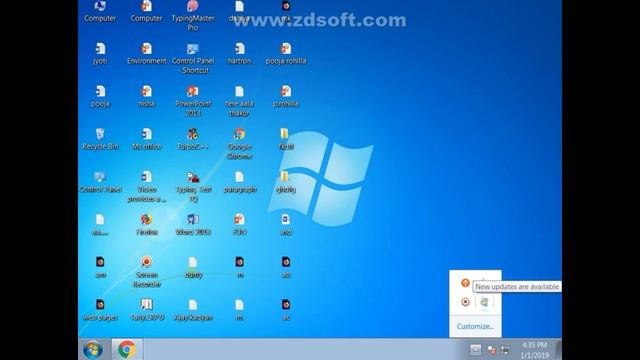Image resolution: width=640 pixels, height=360 pixels.
Task: Open the Action Center flag icon
Action: [491, 350]
